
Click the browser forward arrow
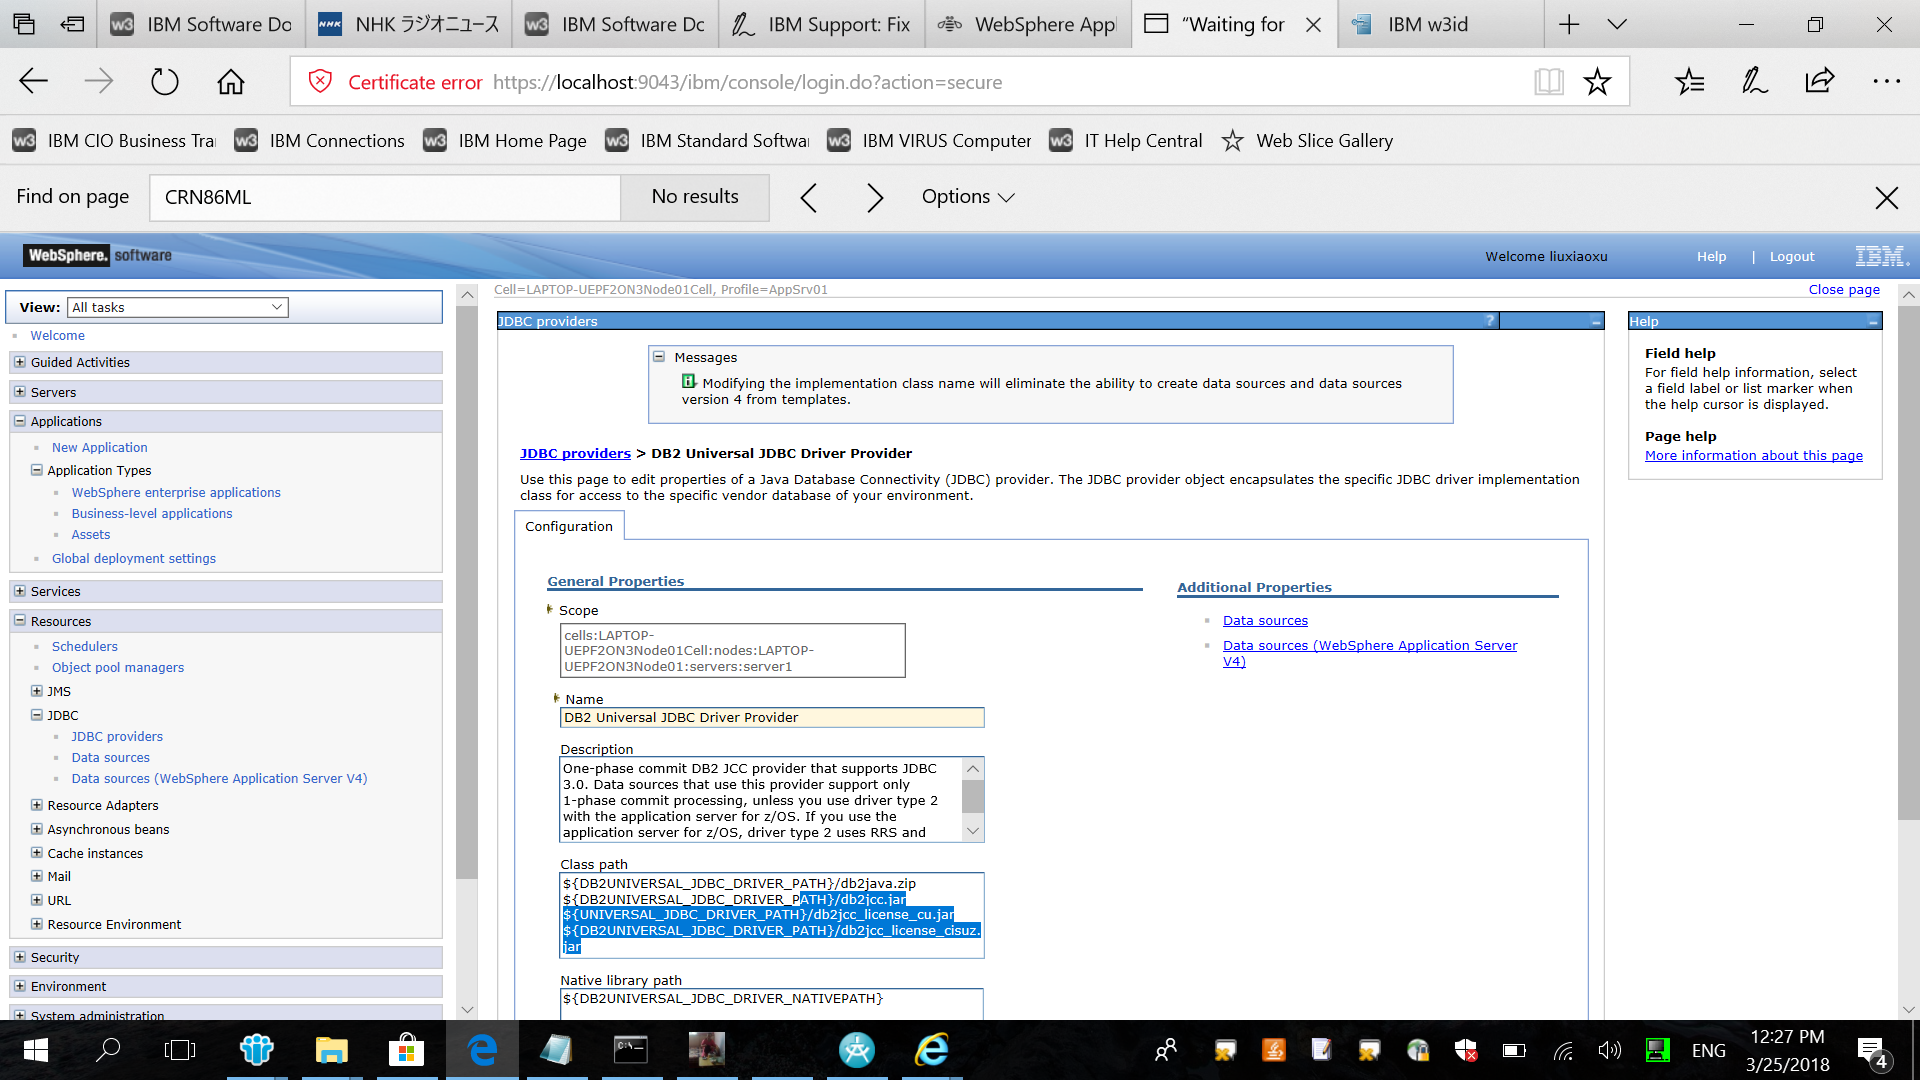click(99, 82)
